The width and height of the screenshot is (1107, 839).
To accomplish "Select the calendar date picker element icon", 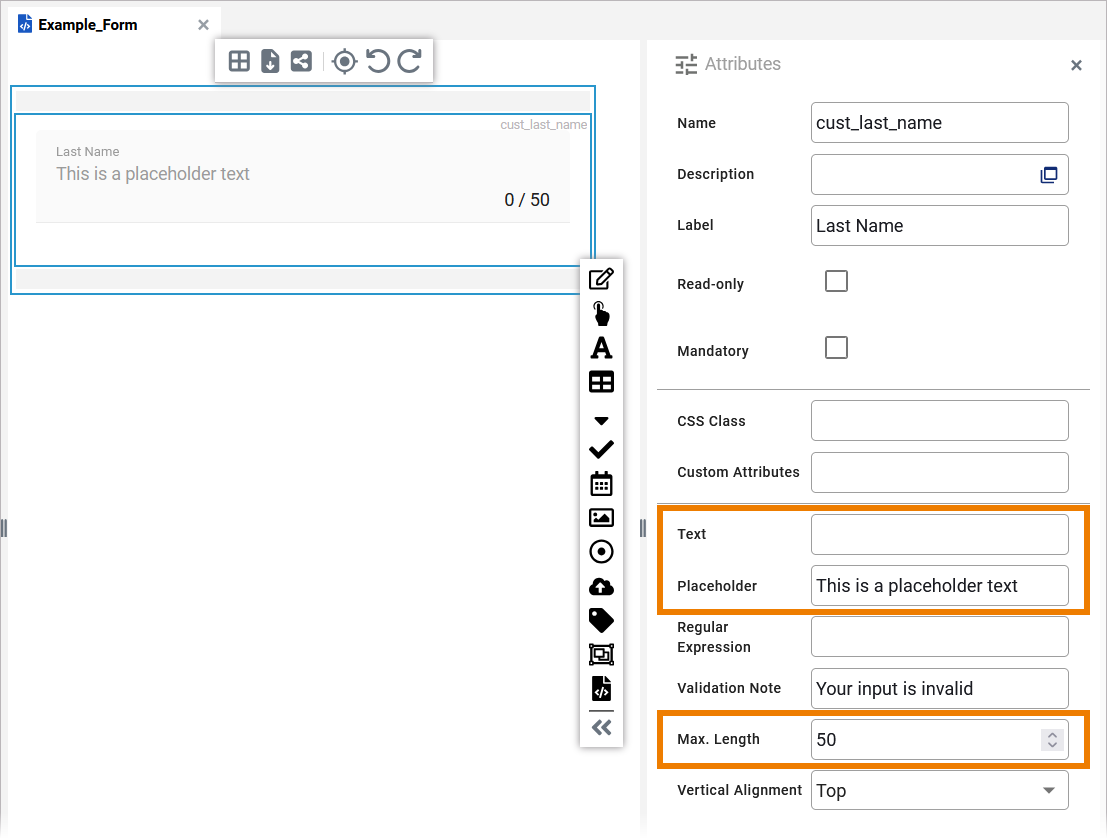I will pos(601,484).
